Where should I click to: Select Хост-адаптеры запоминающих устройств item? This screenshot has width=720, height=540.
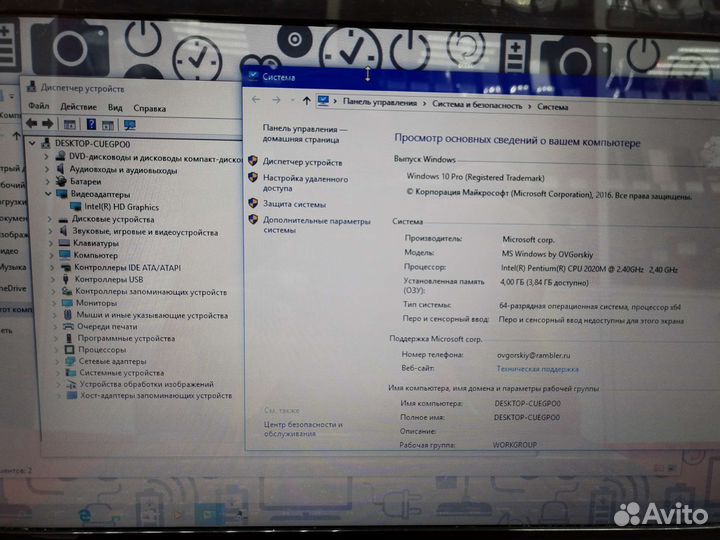pyautogui.click(x=156, y=395)
